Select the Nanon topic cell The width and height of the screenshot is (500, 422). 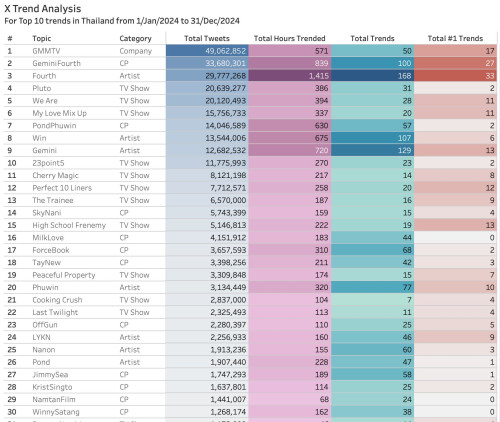44,350
